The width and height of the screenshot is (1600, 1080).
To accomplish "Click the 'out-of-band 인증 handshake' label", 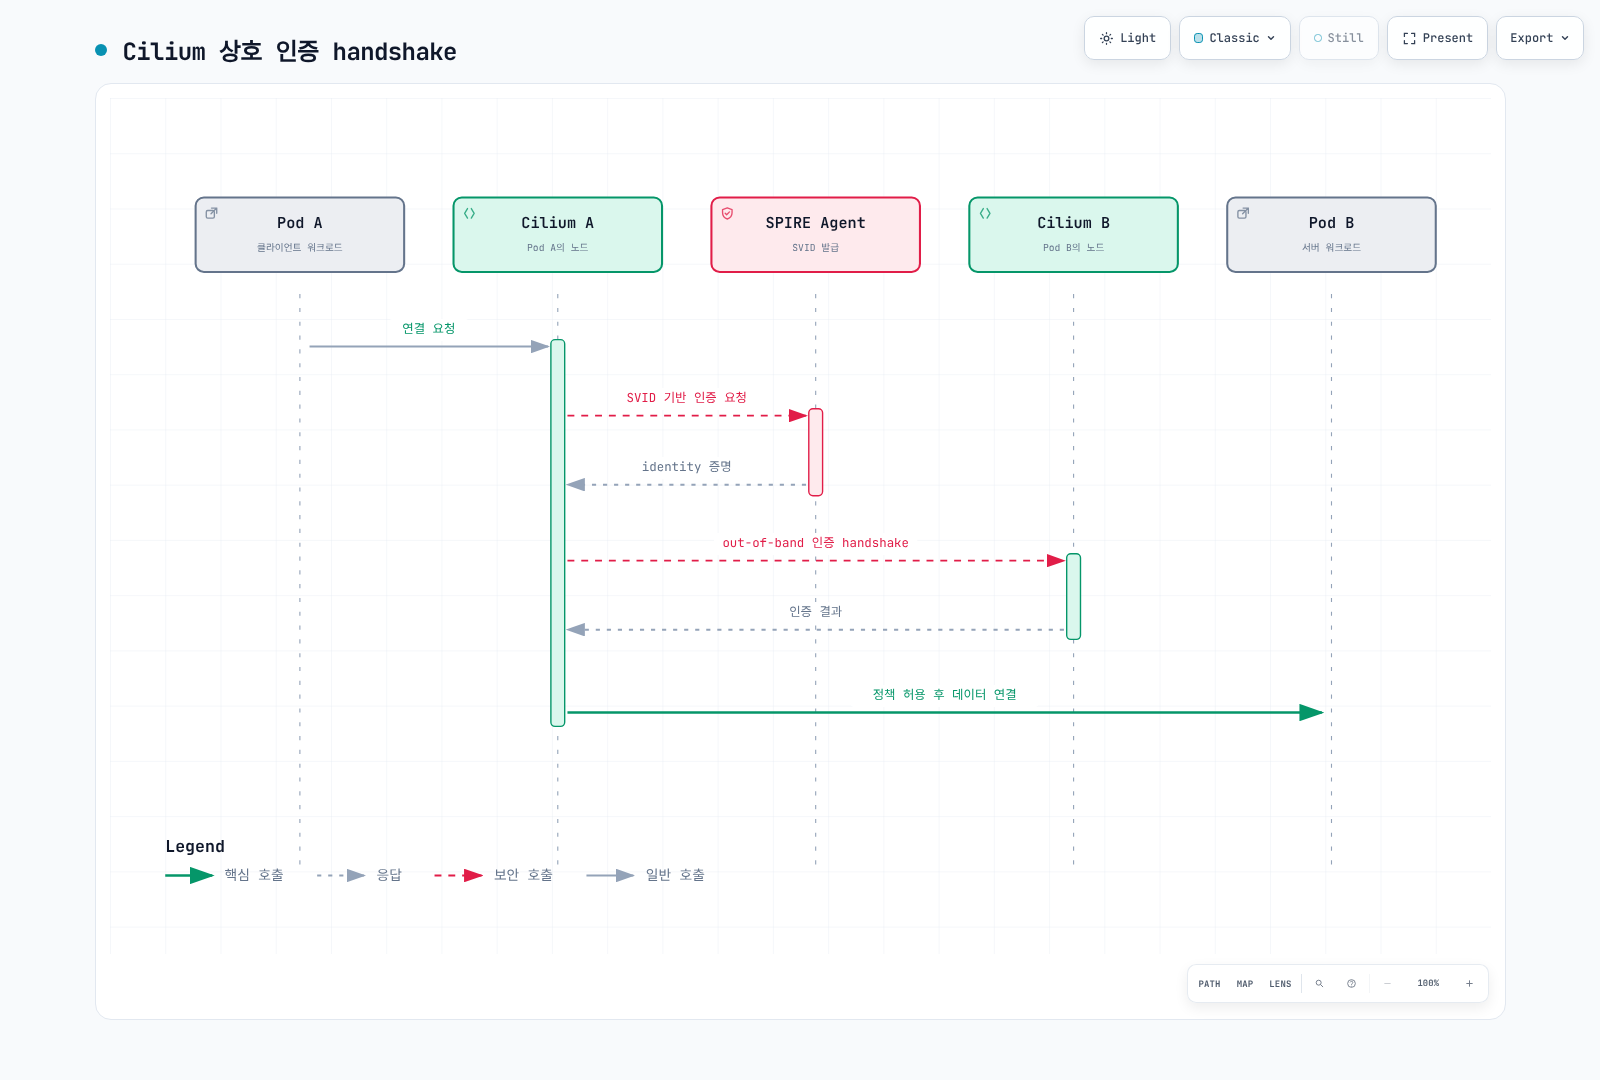I will pos(816,543).
